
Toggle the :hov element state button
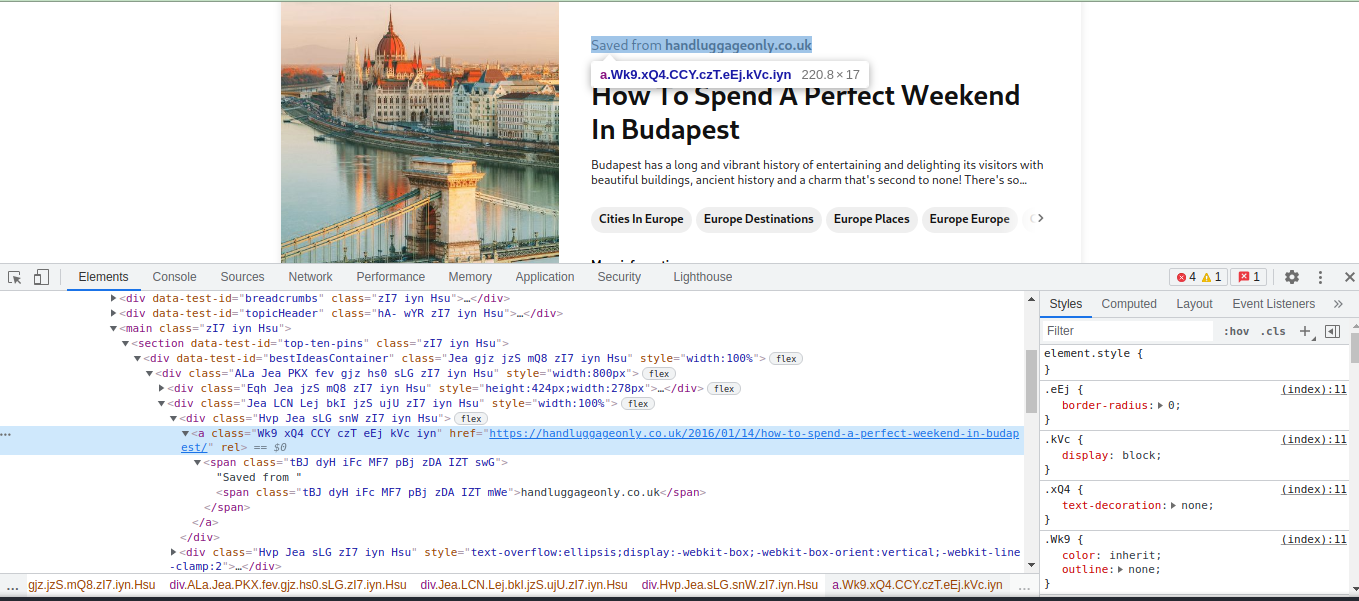click(1237, 331)
